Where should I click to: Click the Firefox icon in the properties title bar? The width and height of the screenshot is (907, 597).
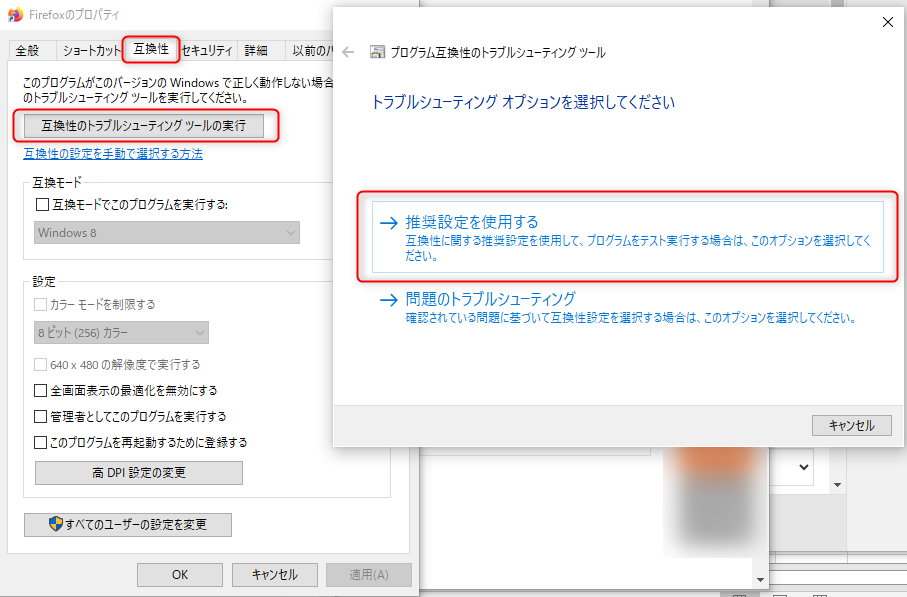click(x=16, y=14)
